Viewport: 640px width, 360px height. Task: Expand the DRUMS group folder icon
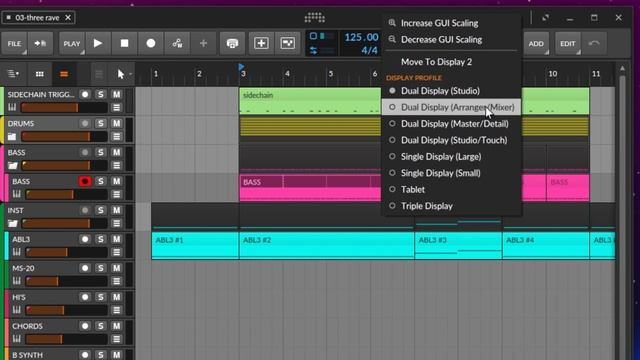[x=12, y=137]
